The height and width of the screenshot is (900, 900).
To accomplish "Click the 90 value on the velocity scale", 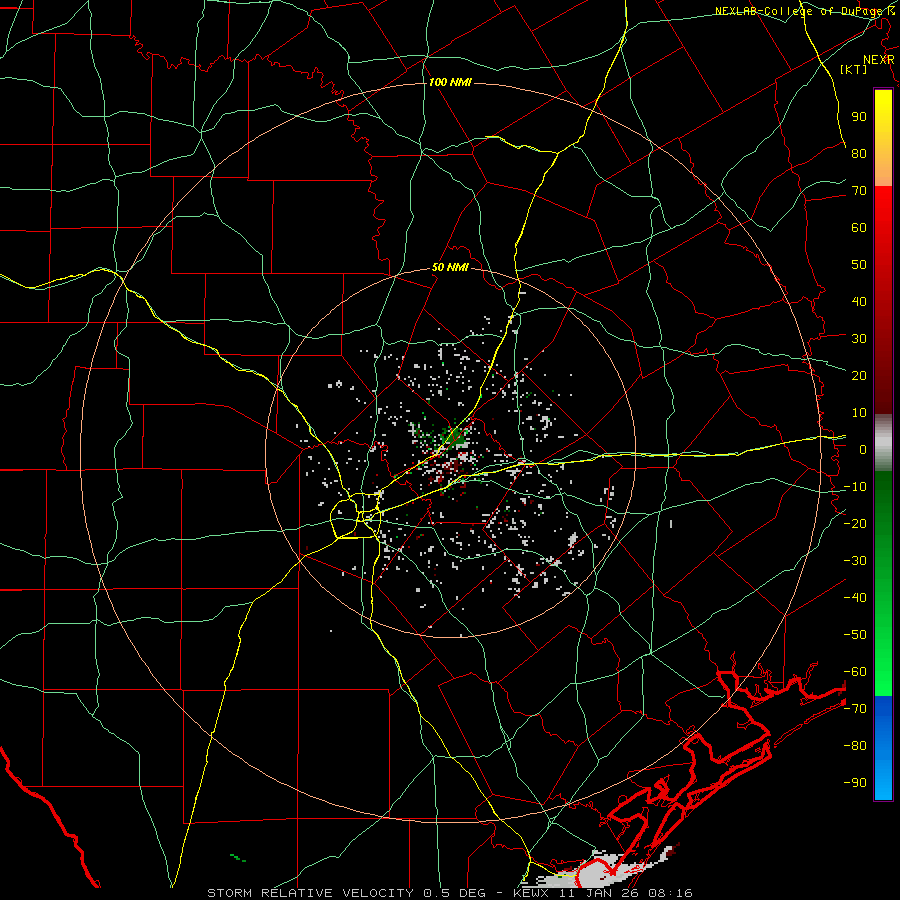I will [x=859, y=117].
